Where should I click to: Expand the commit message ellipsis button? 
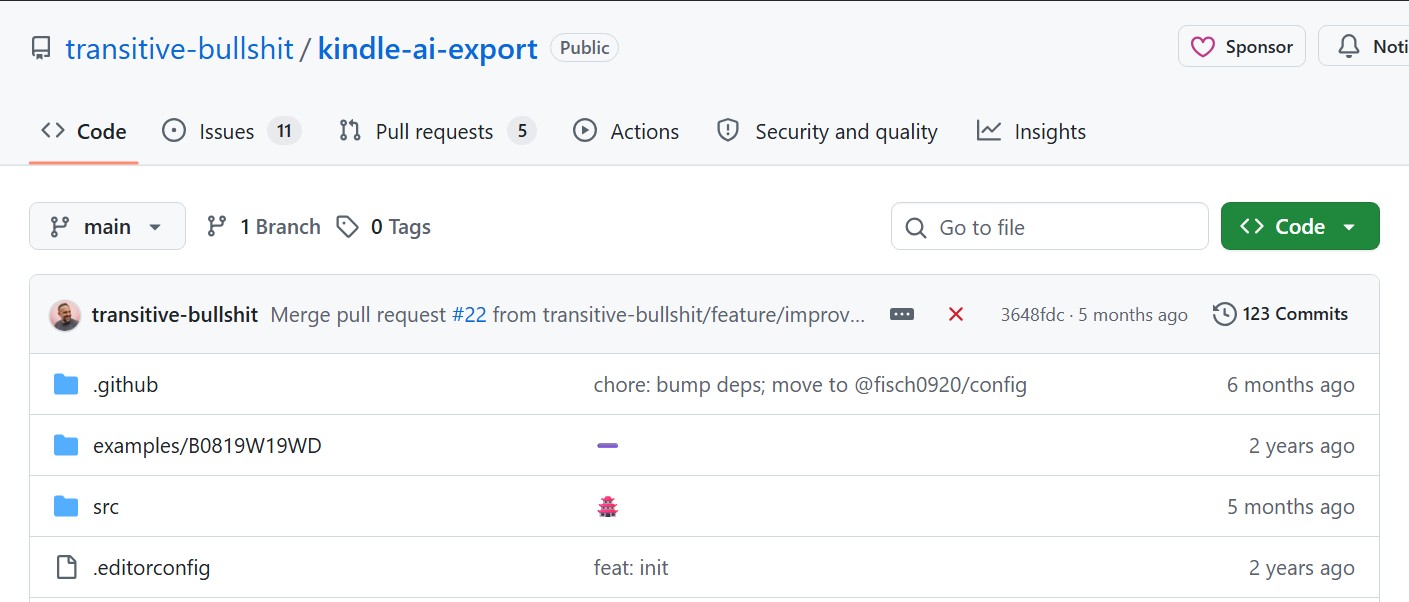click(x=902, y=314)
